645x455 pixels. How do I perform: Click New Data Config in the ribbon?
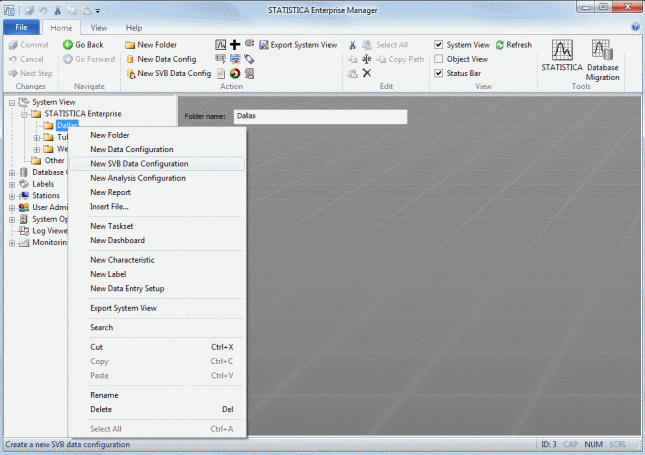point(161,59)
